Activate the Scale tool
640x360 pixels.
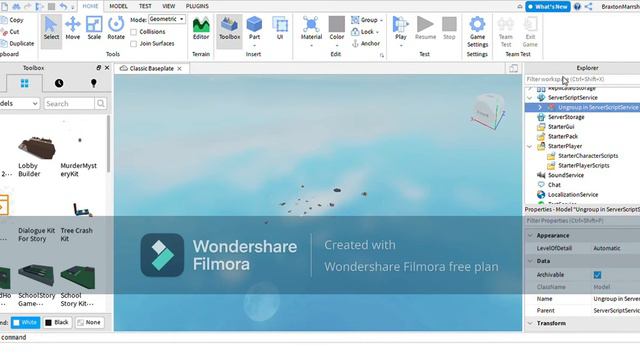click(x=94, y=29)
